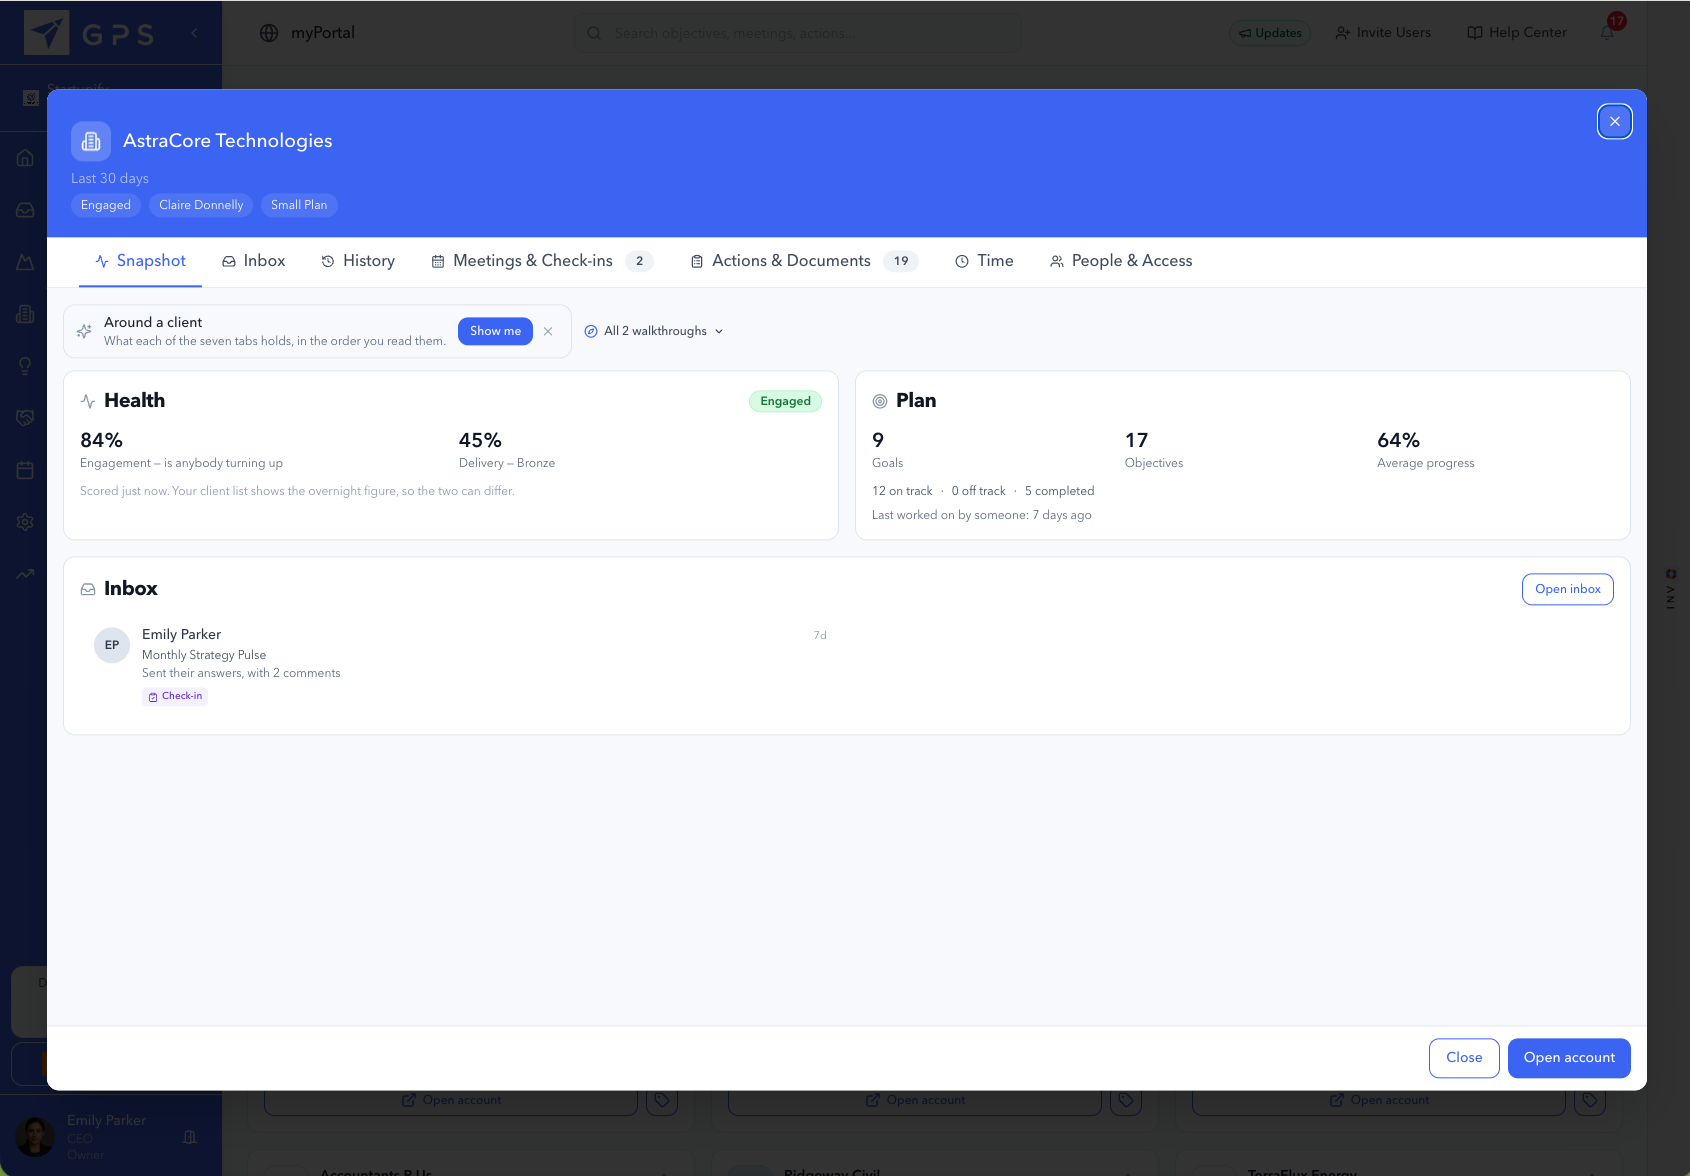Click the green Engaged health badge
This screenshot has height=1176, width=1690.
point(785,401)
